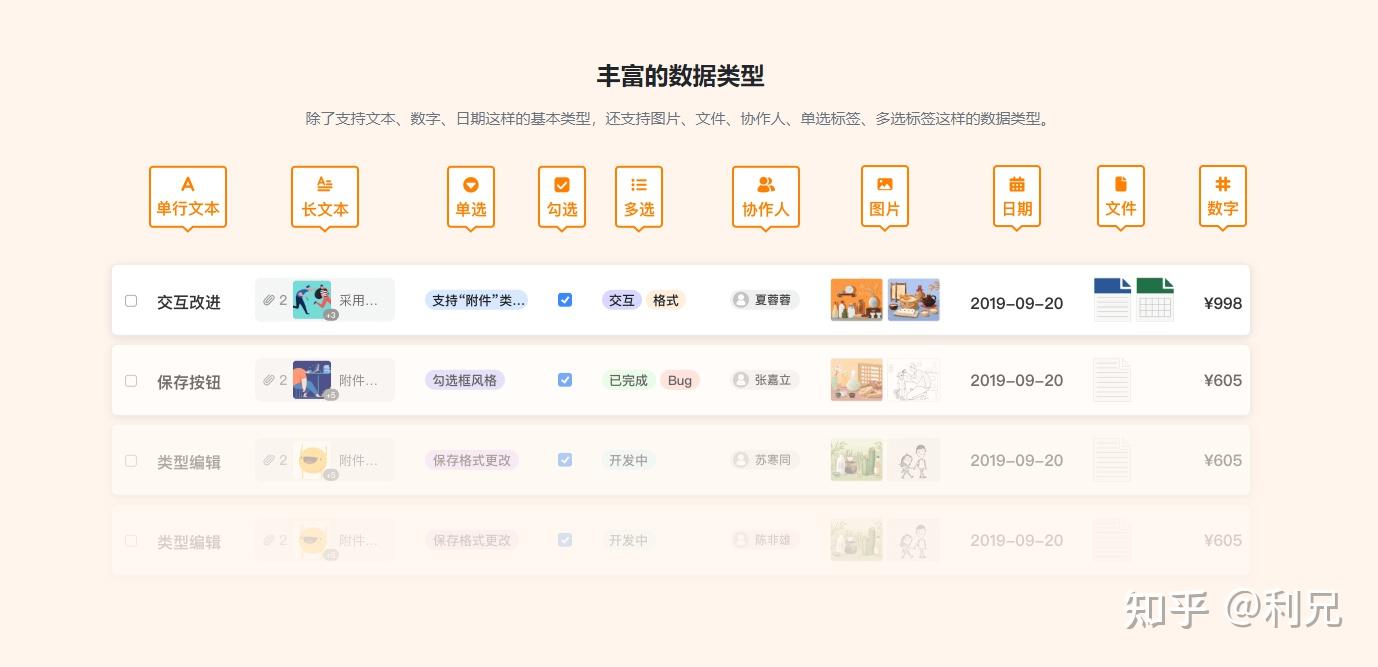Tick the row checkbox beside 交互改进
This screenshot has height=667, width=1378.
click(x=131, y=301)
